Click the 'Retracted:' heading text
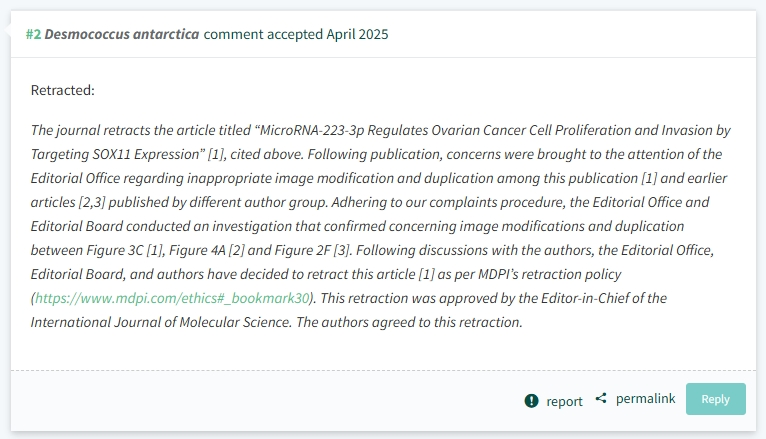 (63, 90)
